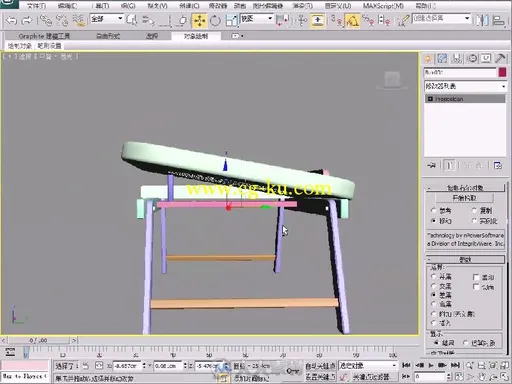Click the Go to End playback button
Viewport: 512px width, 384px height.
(456, 365)
